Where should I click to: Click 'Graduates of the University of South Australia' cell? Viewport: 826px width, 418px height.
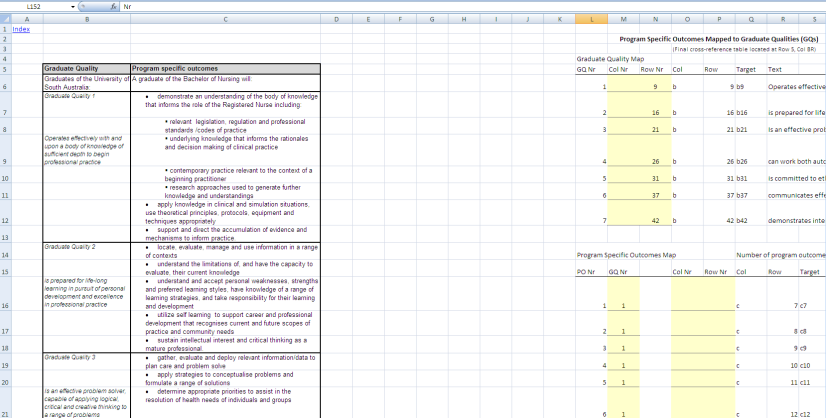coord(86,83)
